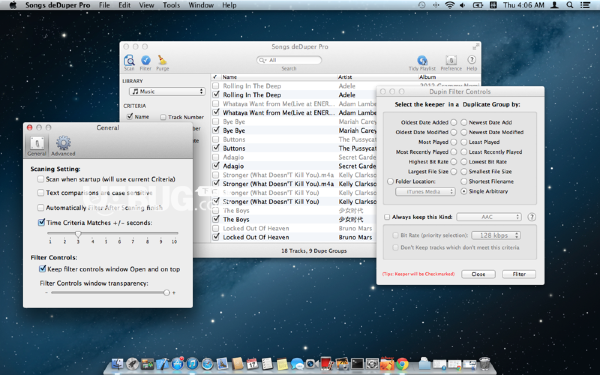Open Preference from main window toolbar
This screenshot has height=375, width=600.
pos(451,60)
